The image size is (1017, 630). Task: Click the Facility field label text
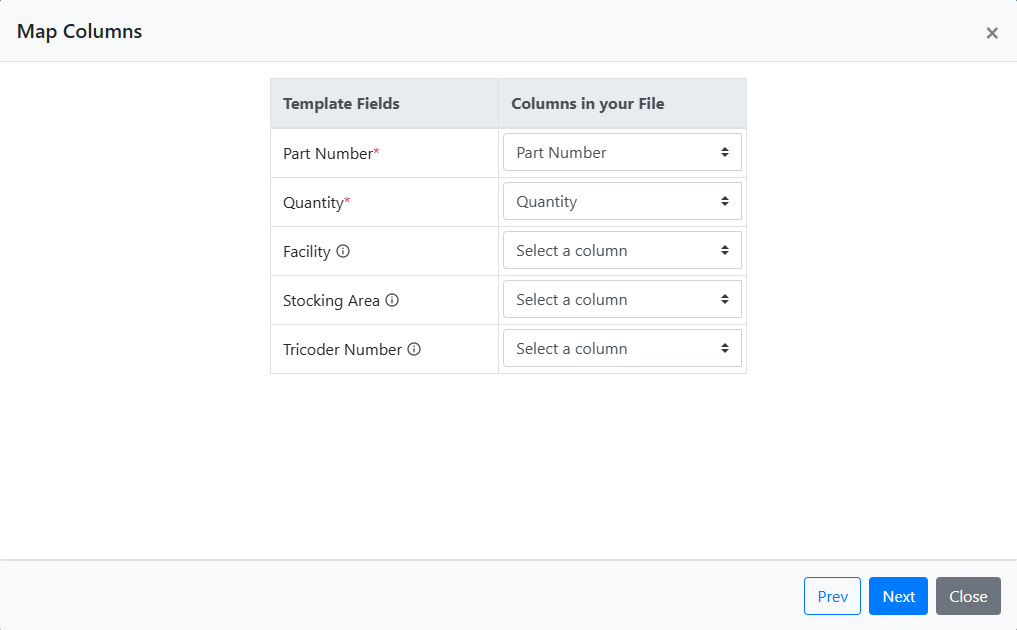(x=306, y=252)
